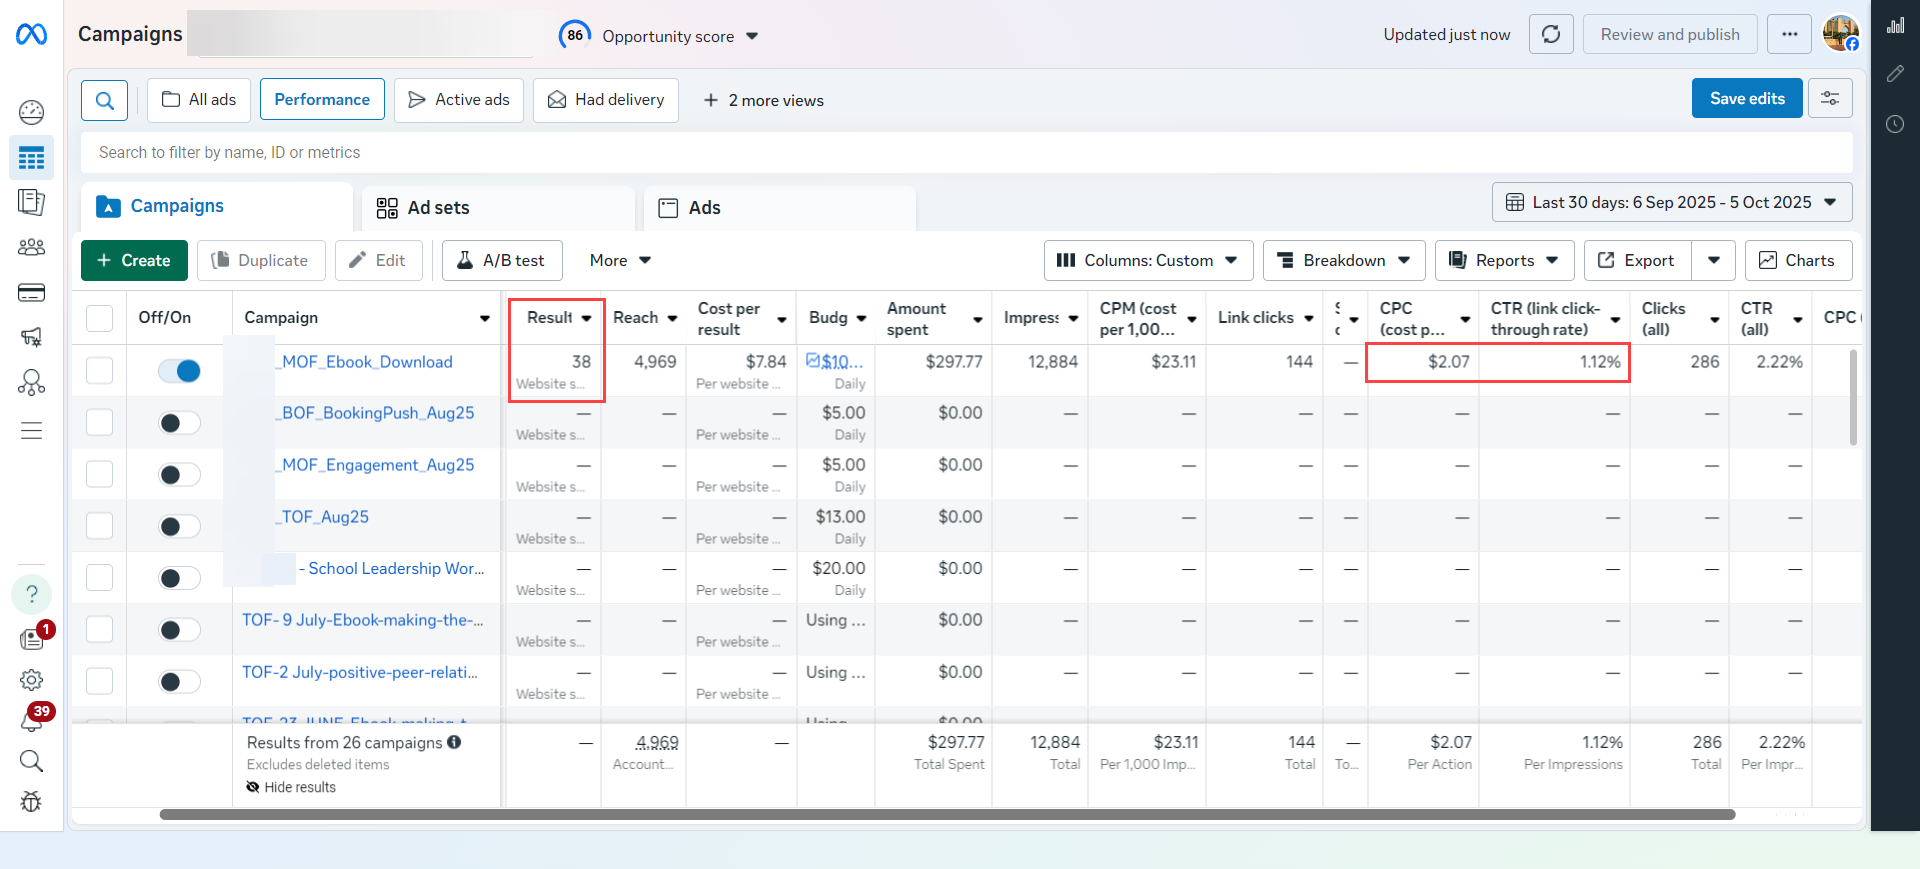The width and height of the screenshot is (1920, 869).
Task: Open the Campaign column header dropdown arrow
Action: pyautogui.click(x=485, y=319)
